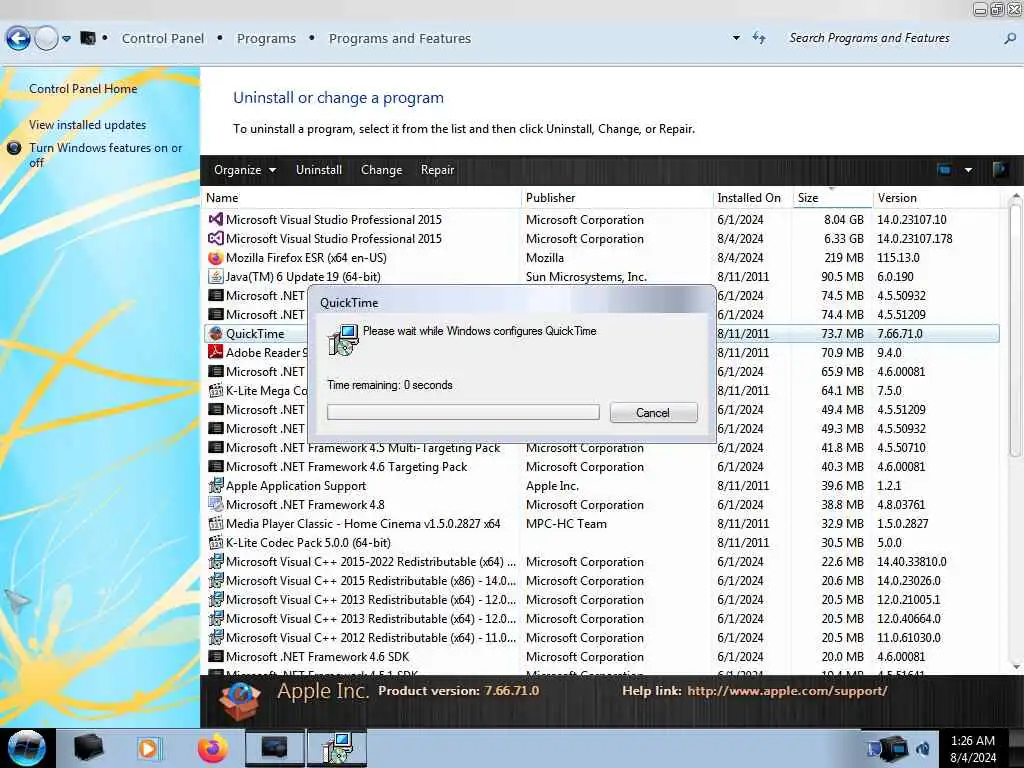Launch Firefox from the taskbar
Viewport: 1024px width, 768px height.
tap(213, 748)
